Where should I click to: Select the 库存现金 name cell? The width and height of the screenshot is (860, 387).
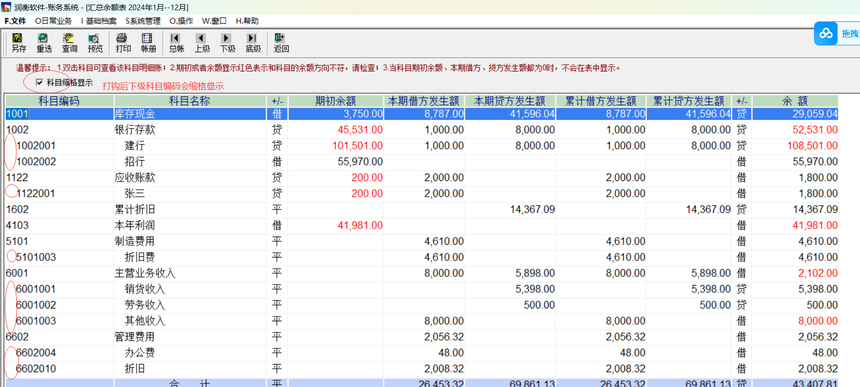(x=190, y=114)
